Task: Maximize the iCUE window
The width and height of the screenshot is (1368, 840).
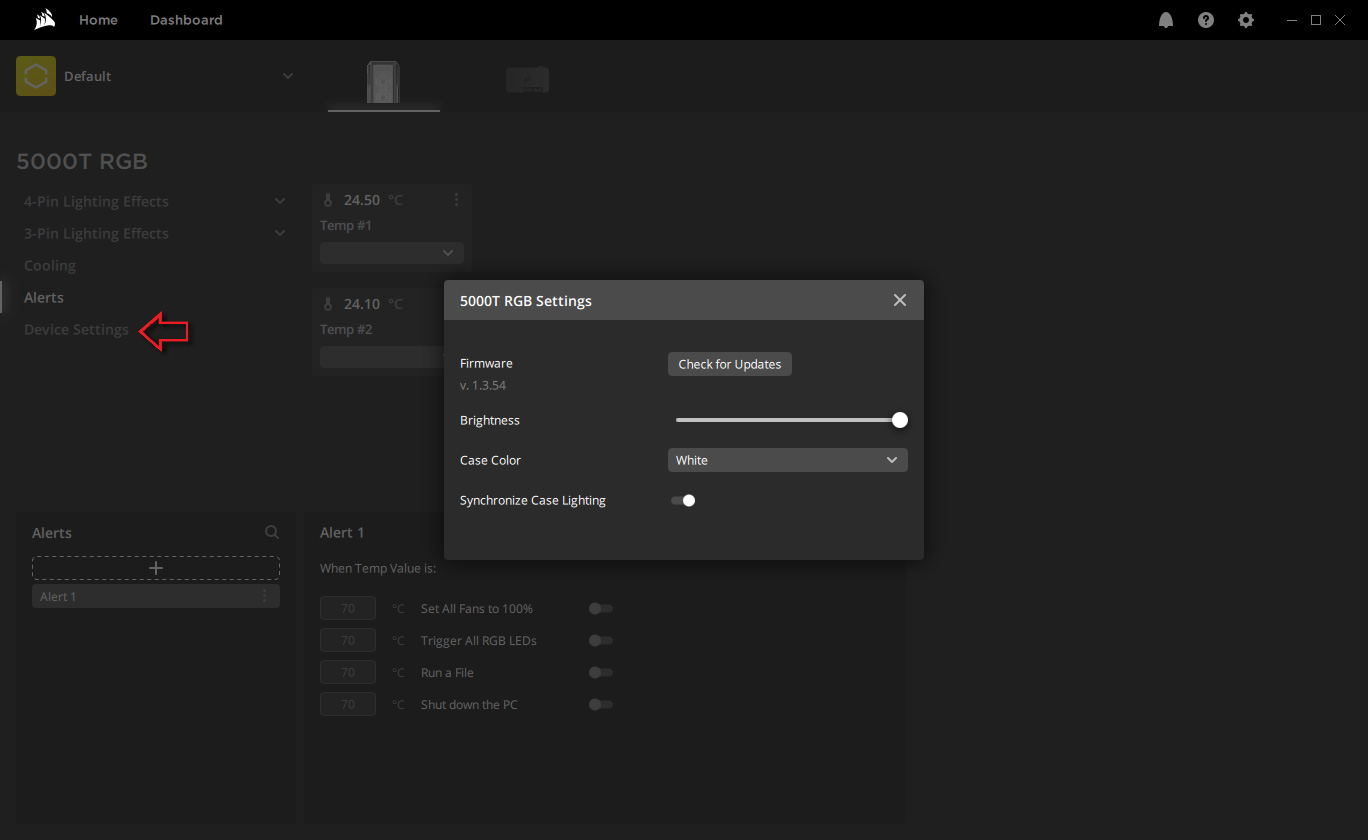Action: click(x=1316, y=20)
